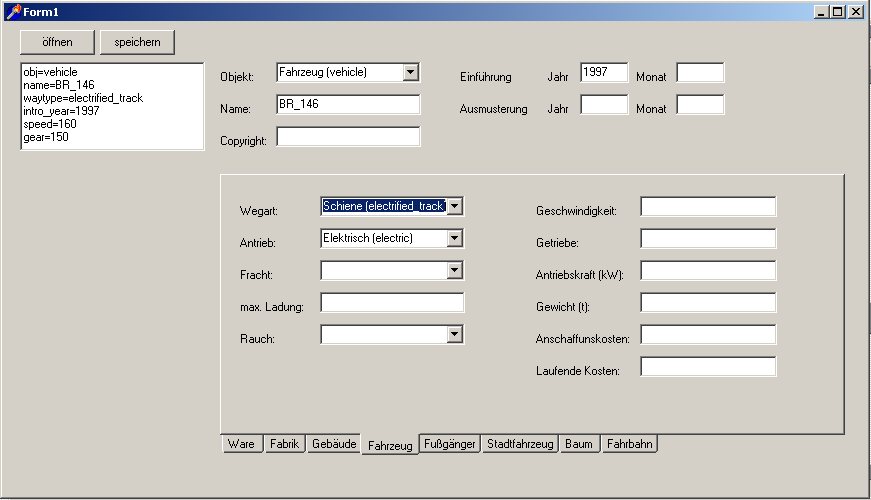The width and height of the screenshot is (871, 500).
Task: Click the Einführung Jahr field showing 1997
Action: [603, 73]
